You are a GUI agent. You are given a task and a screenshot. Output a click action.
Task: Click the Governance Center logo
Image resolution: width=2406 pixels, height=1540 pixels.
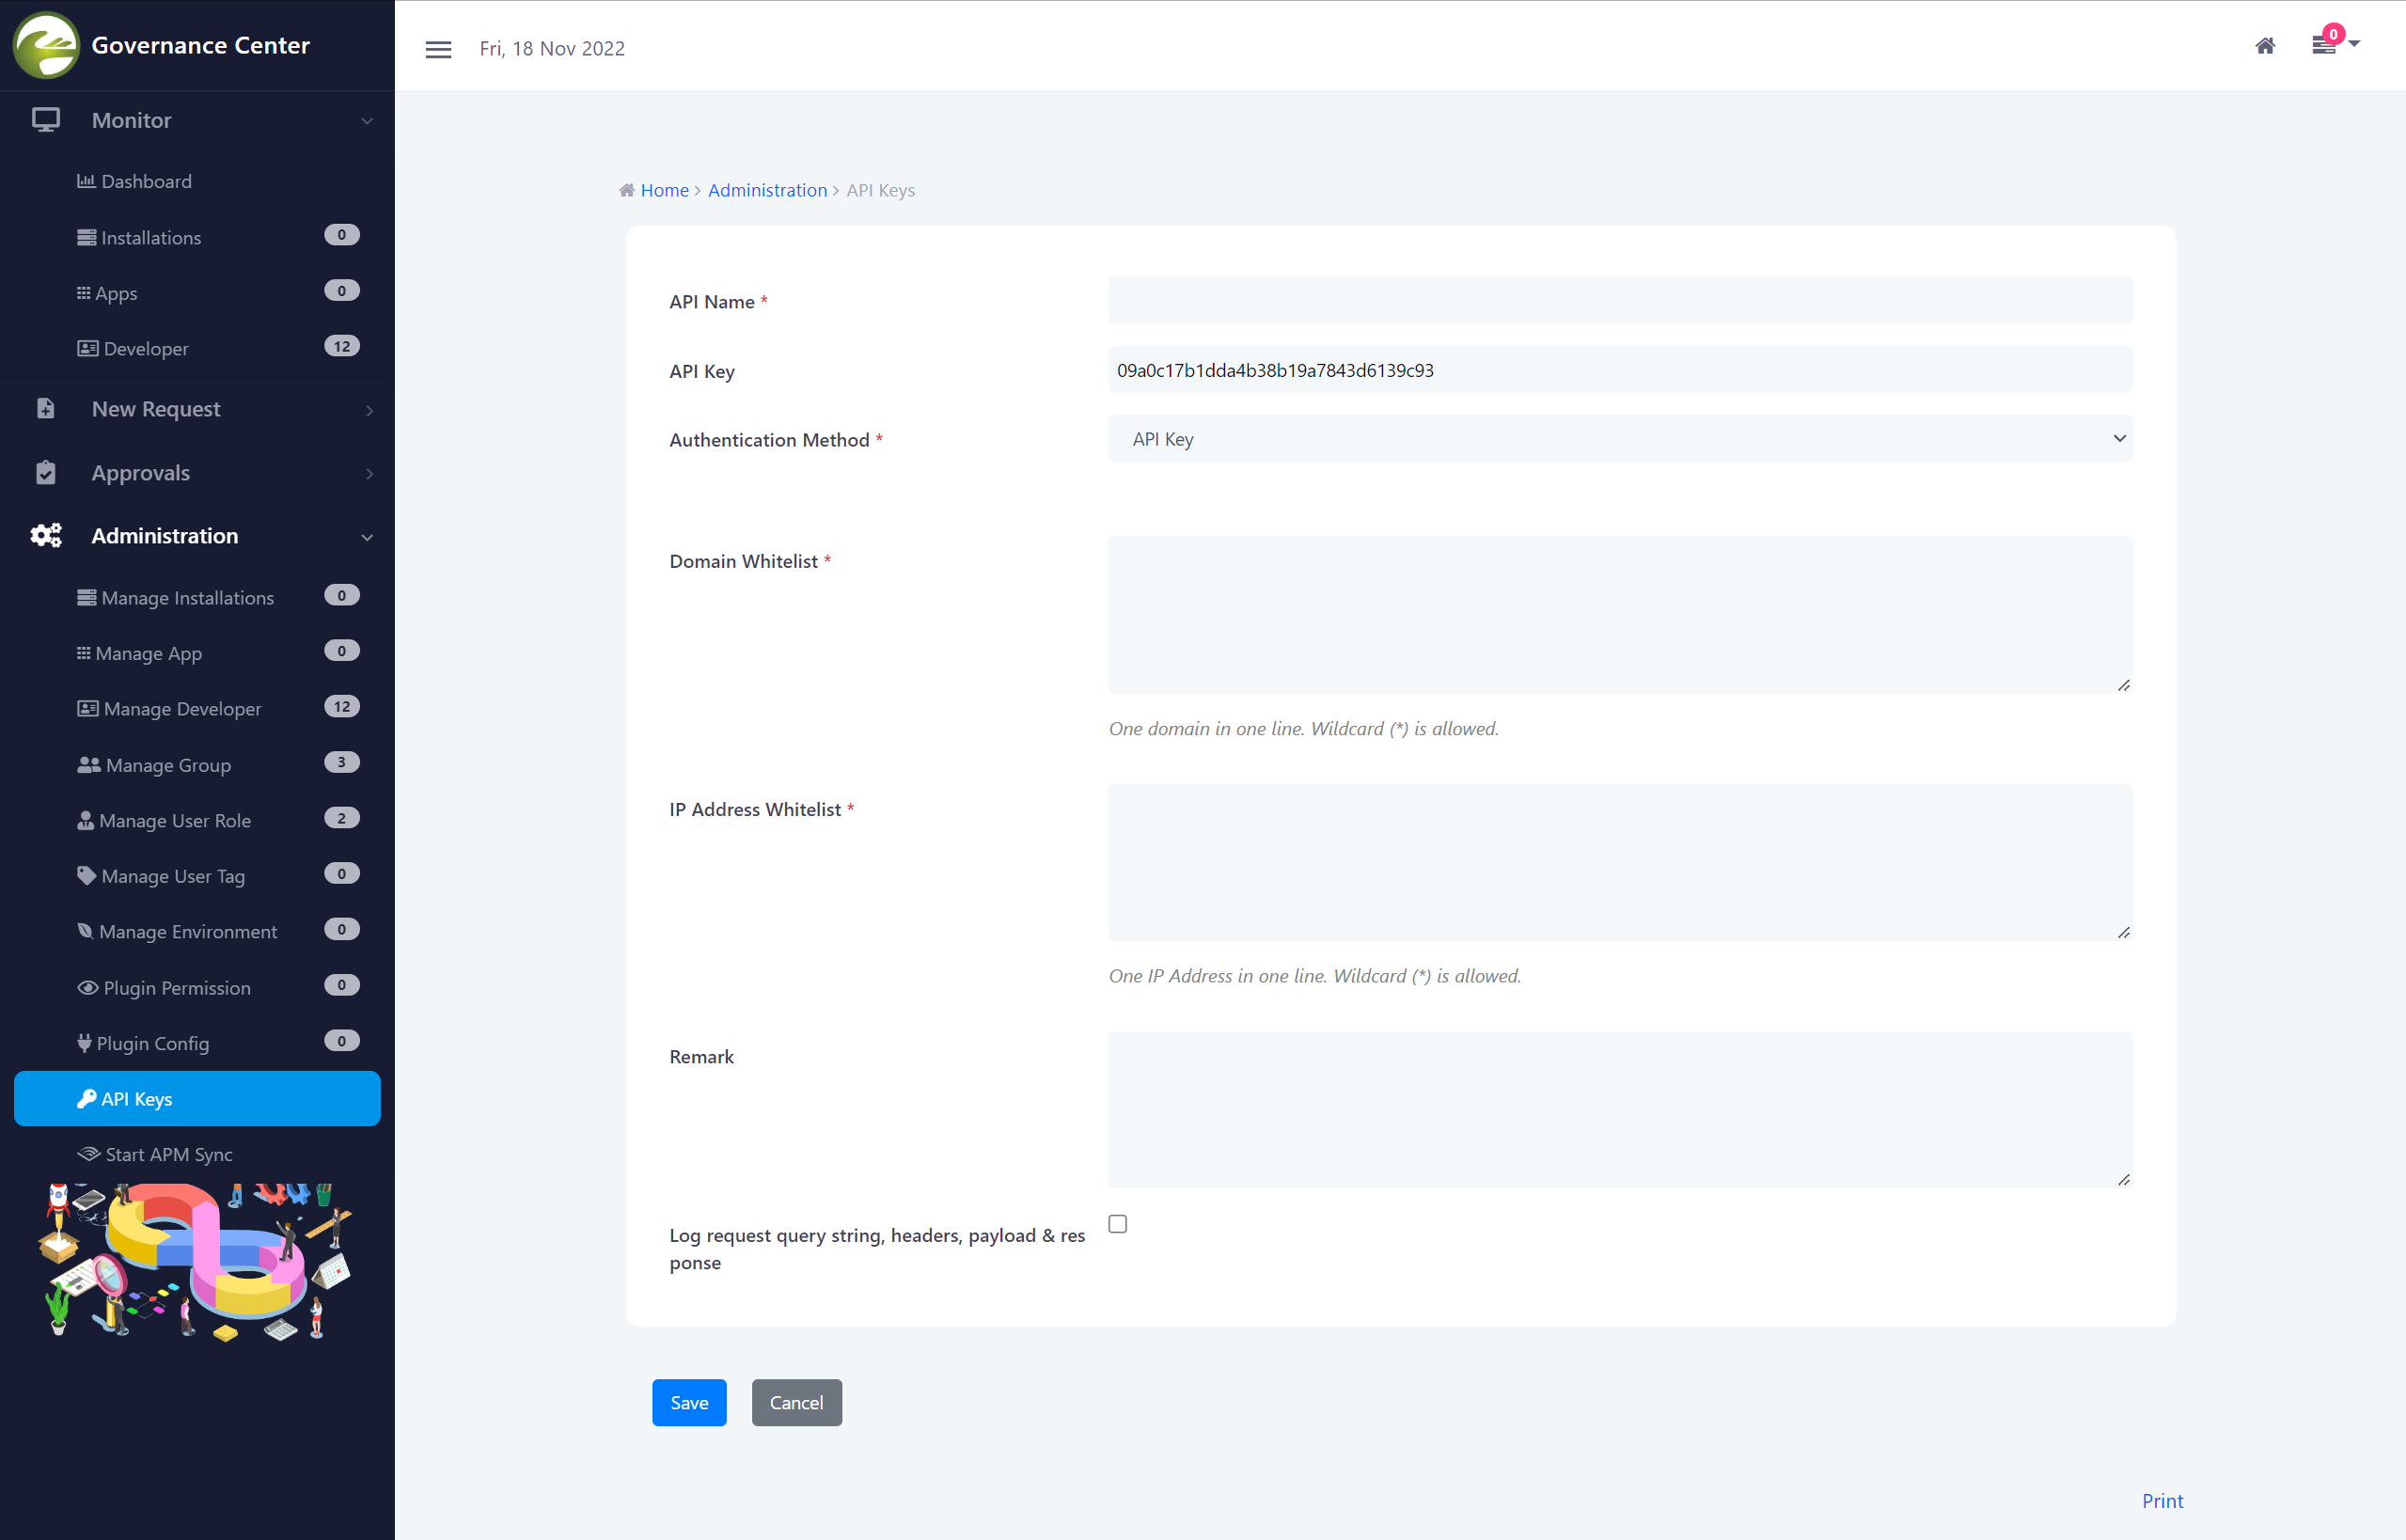pyautogui.click(x=46, y=45)
